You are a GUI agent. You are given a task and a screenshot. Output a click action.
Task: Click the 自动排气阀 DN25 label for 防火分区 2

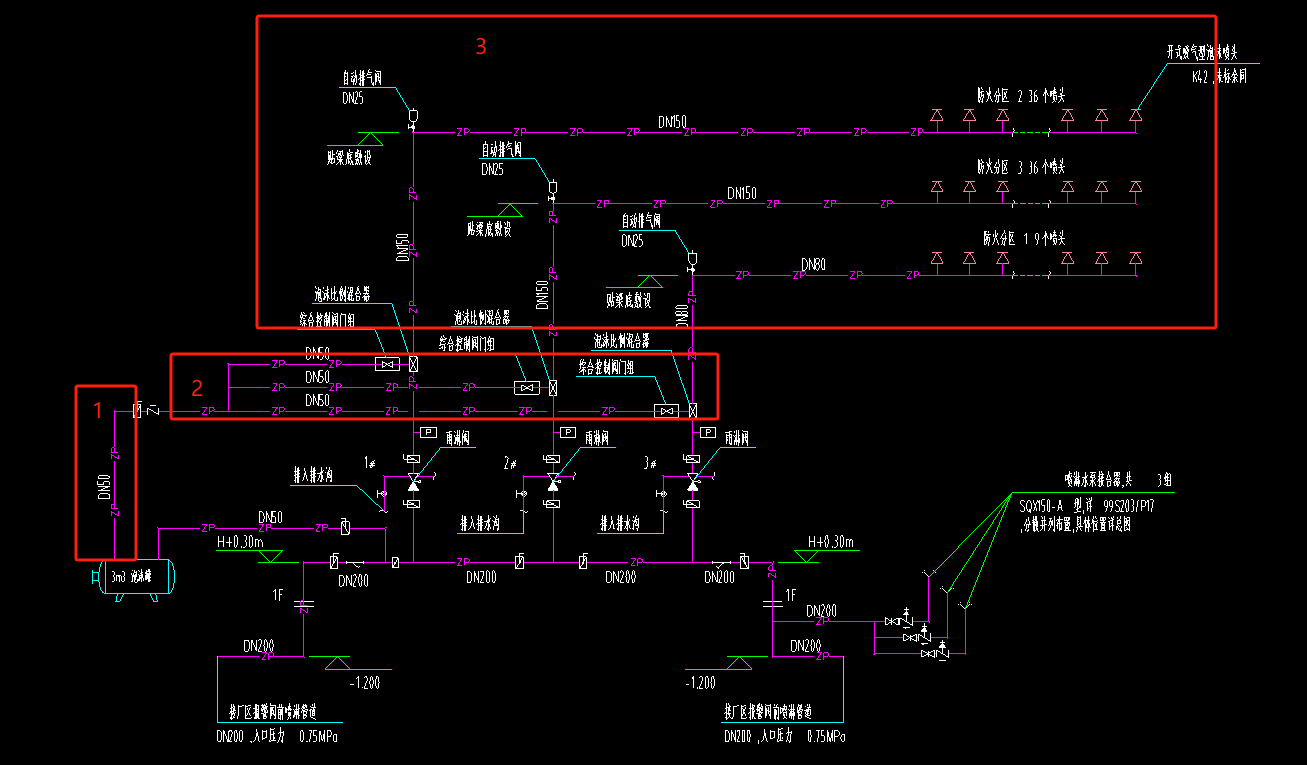(x=362, y=87)
